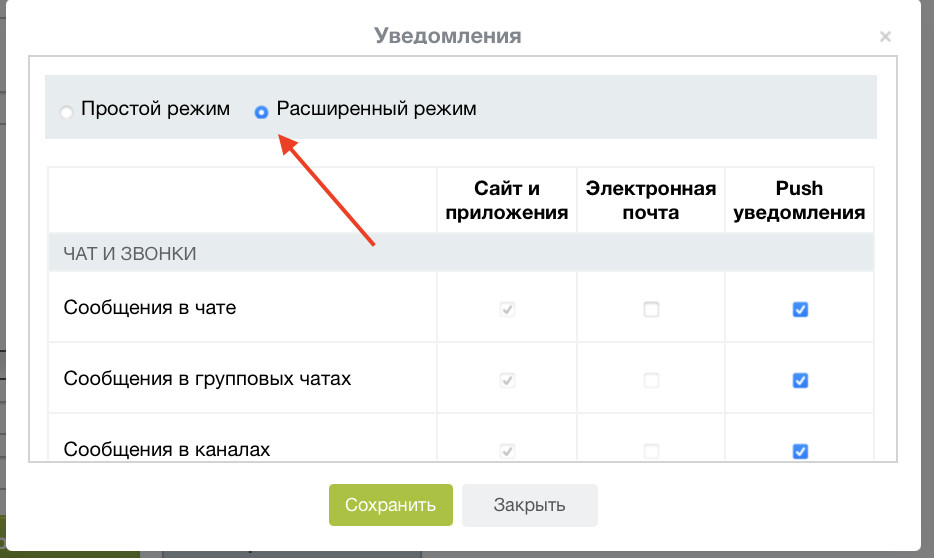
Task: Disable Push for Сообщения в групповых чатах
Action: tap(800, 380)
